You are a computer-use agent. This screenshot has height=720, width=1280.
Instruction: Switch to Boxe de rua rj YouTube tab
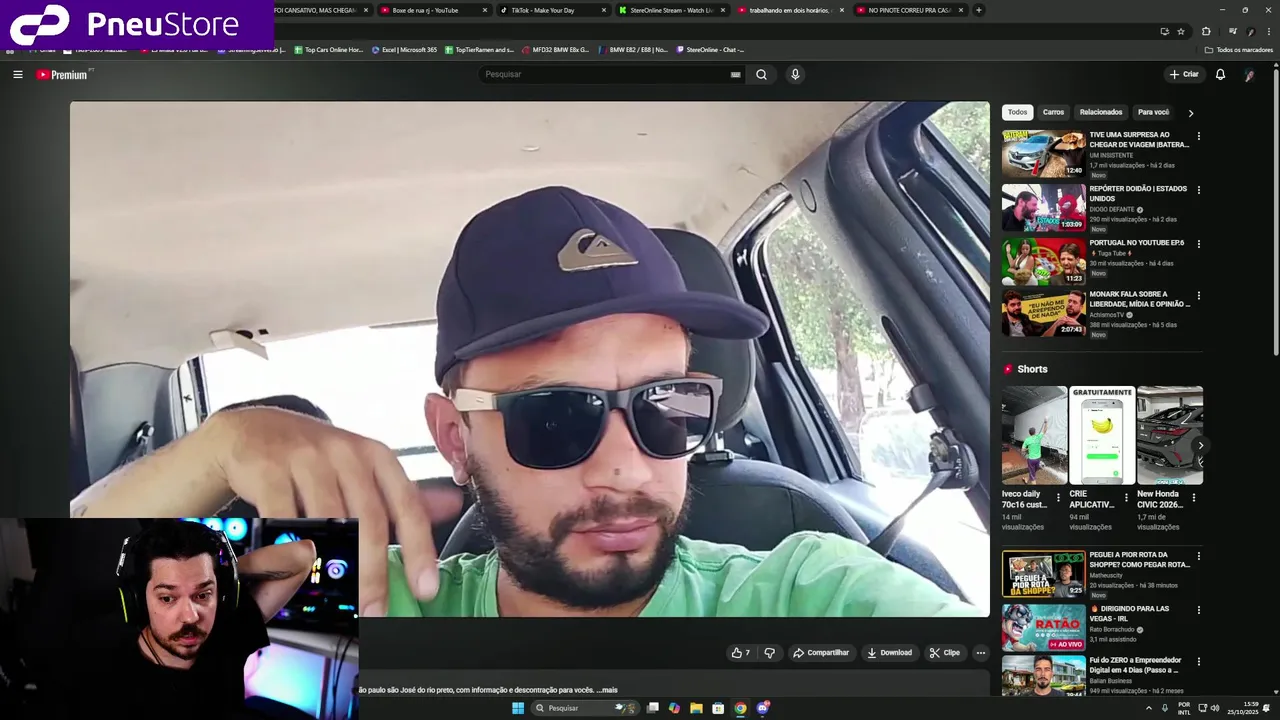(x=434, y=10)
